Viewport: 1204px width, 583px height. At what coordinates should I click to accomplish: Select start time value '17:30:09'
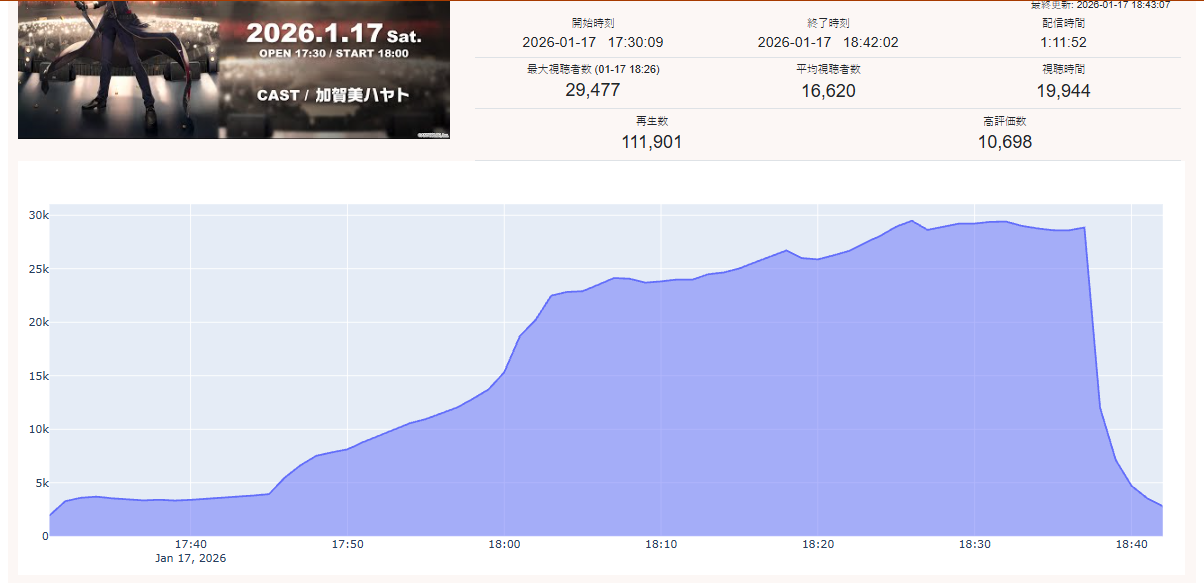click(x=636, y=42)
